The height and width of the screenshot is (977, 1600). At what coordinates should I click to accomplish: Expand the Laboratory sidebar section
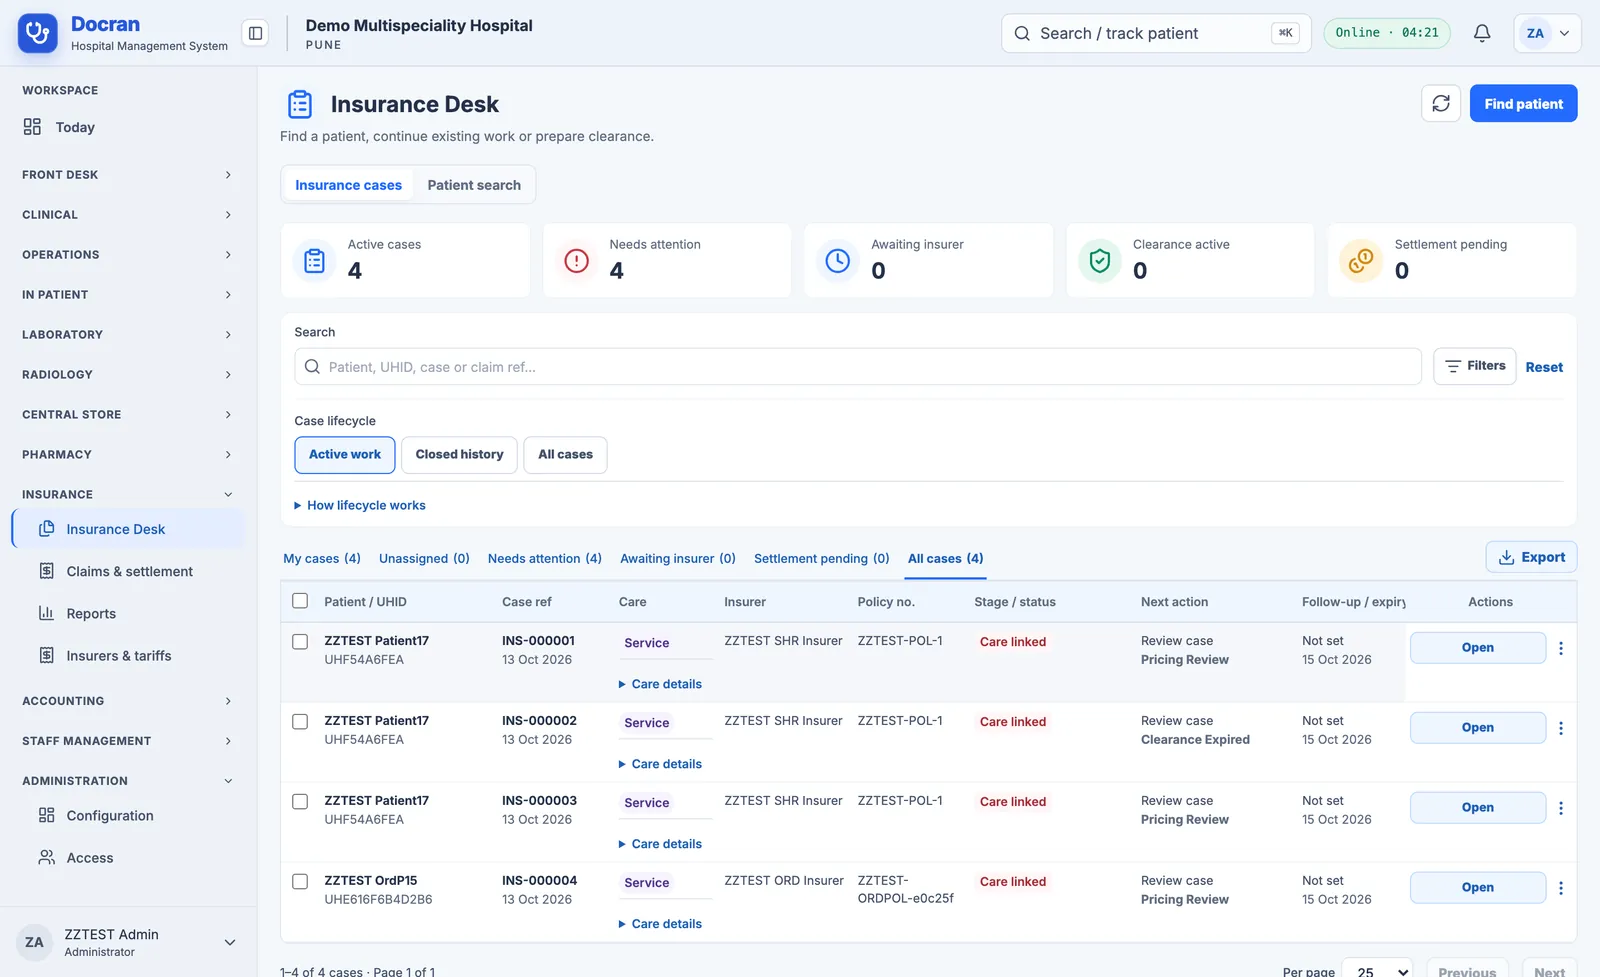click(128, 334)
